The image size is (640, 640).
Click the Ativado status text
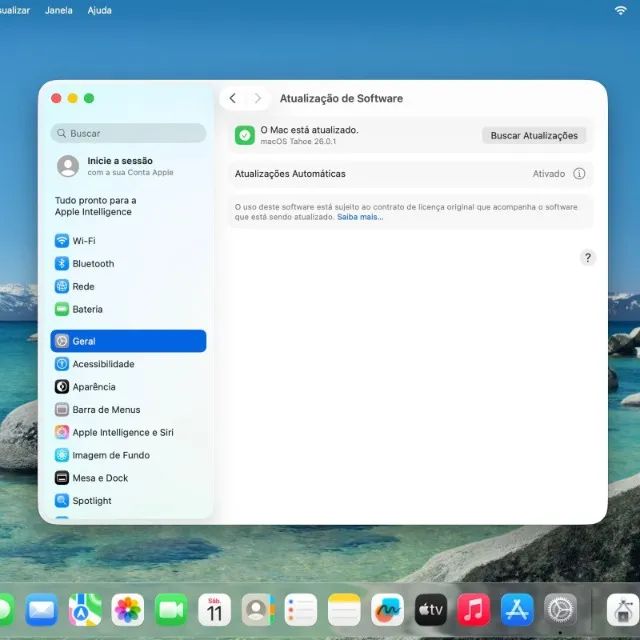[x=549, y=174]
